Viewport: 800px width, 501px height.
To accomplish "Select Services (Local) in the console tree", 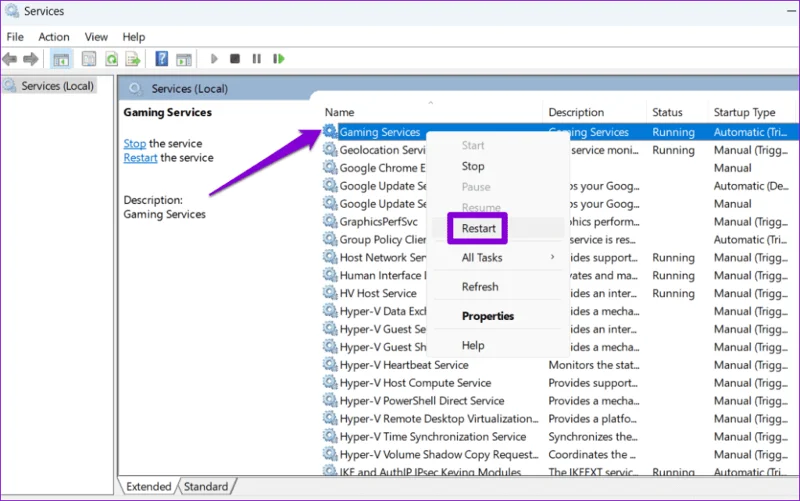I will click(57, 86).
